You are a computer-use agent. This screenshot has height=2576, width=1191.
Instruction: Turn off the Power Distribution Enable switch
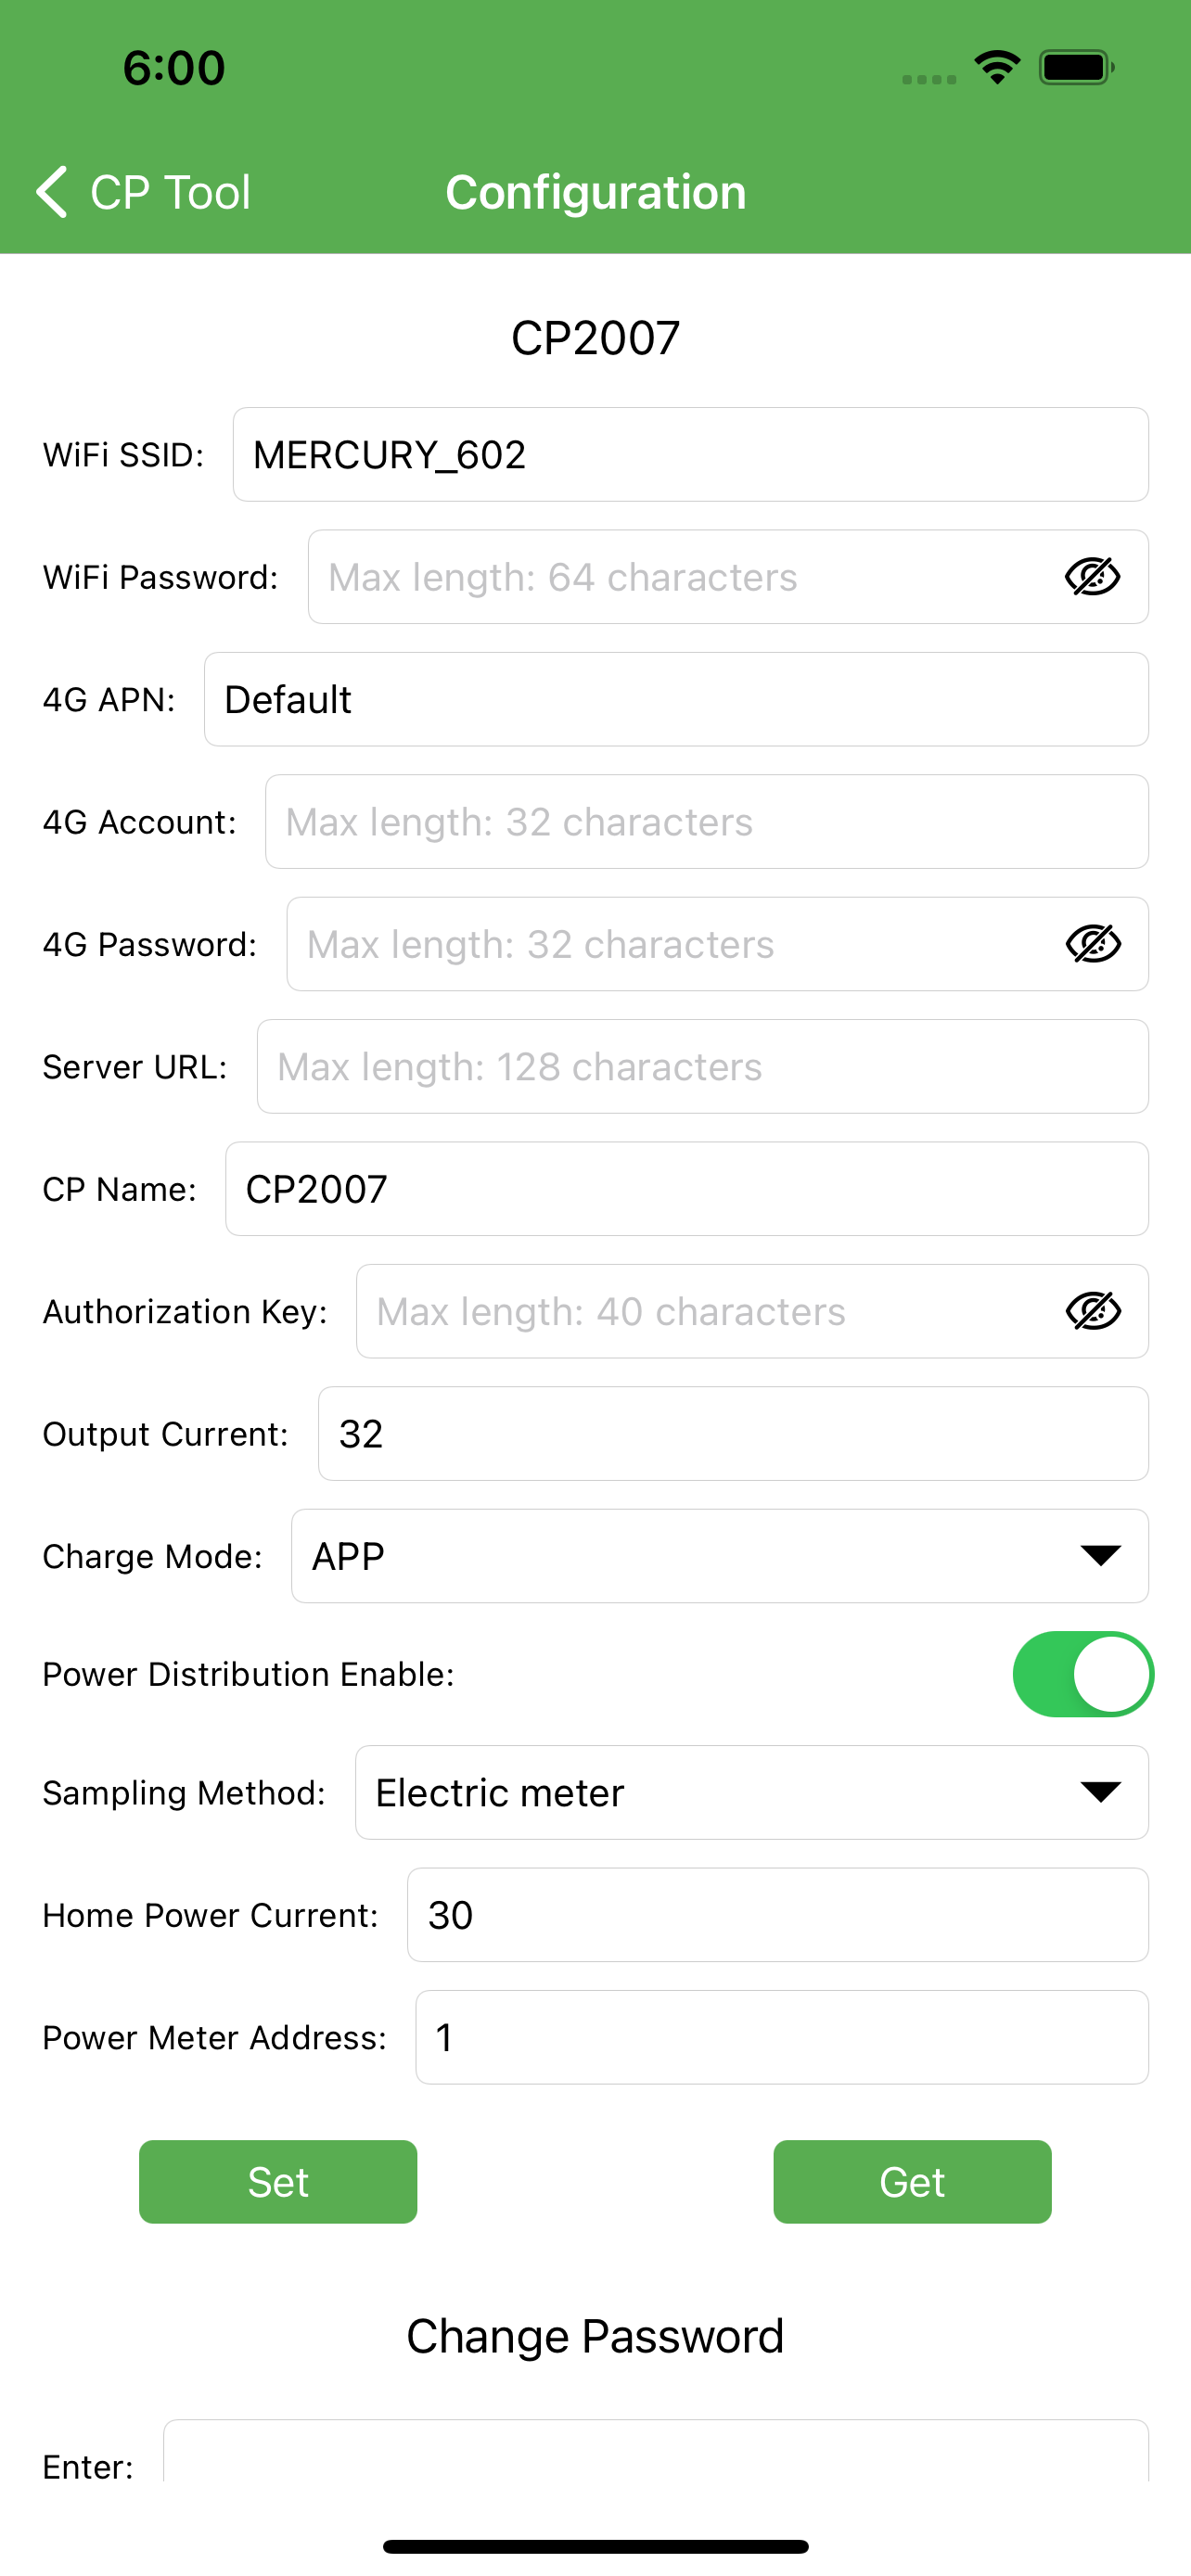coord(1083,1674)
